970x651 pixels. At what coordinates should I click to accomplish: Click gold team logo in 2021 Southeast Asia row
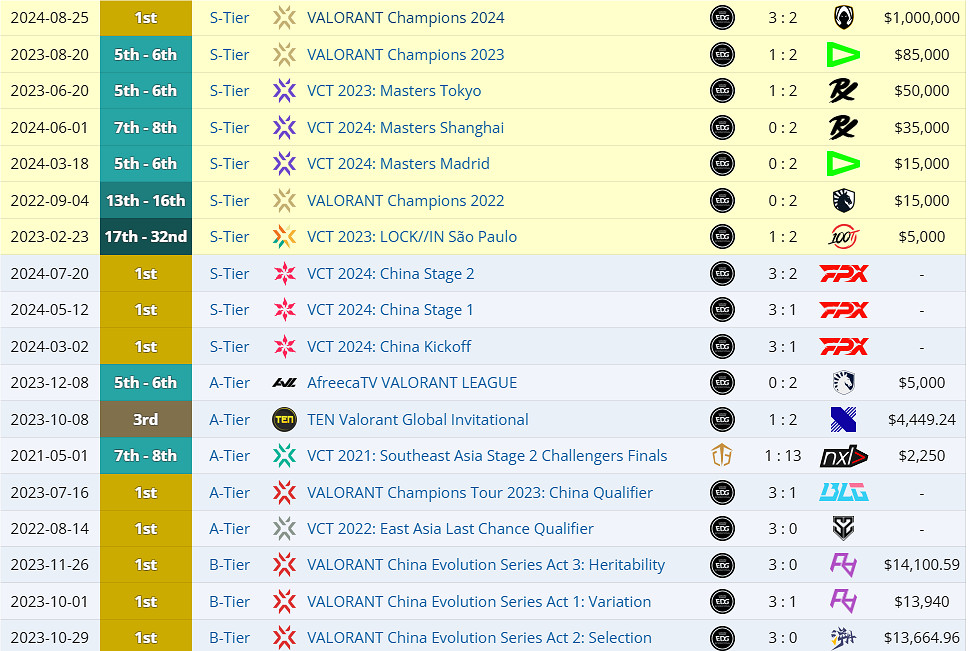[722, 456]
